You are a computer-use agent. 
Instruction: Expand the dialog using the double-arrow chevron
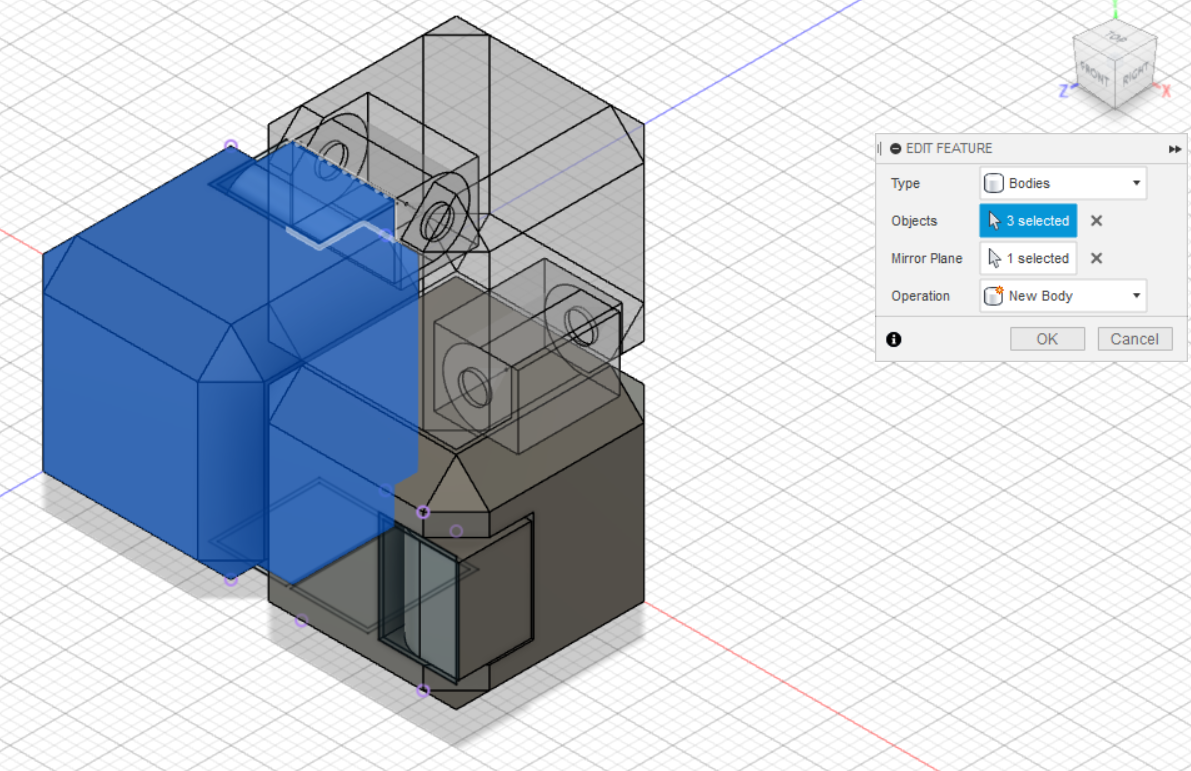(1174, 148)
